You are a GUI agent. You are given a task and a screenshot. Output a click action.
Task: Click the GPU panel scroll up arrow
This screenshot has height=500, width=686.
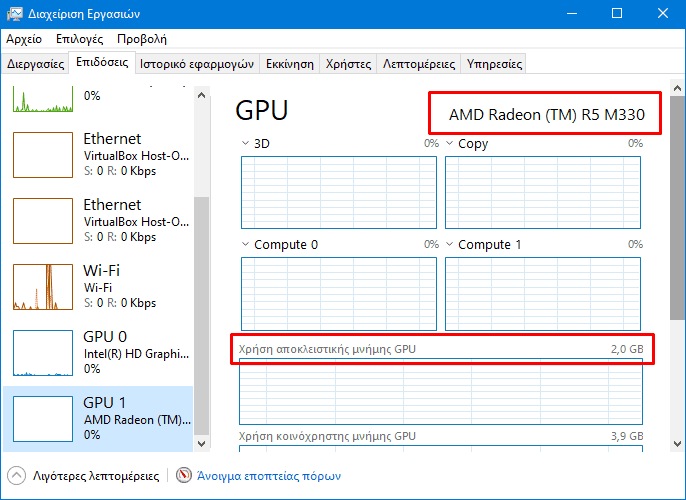(x=677, y=88)
